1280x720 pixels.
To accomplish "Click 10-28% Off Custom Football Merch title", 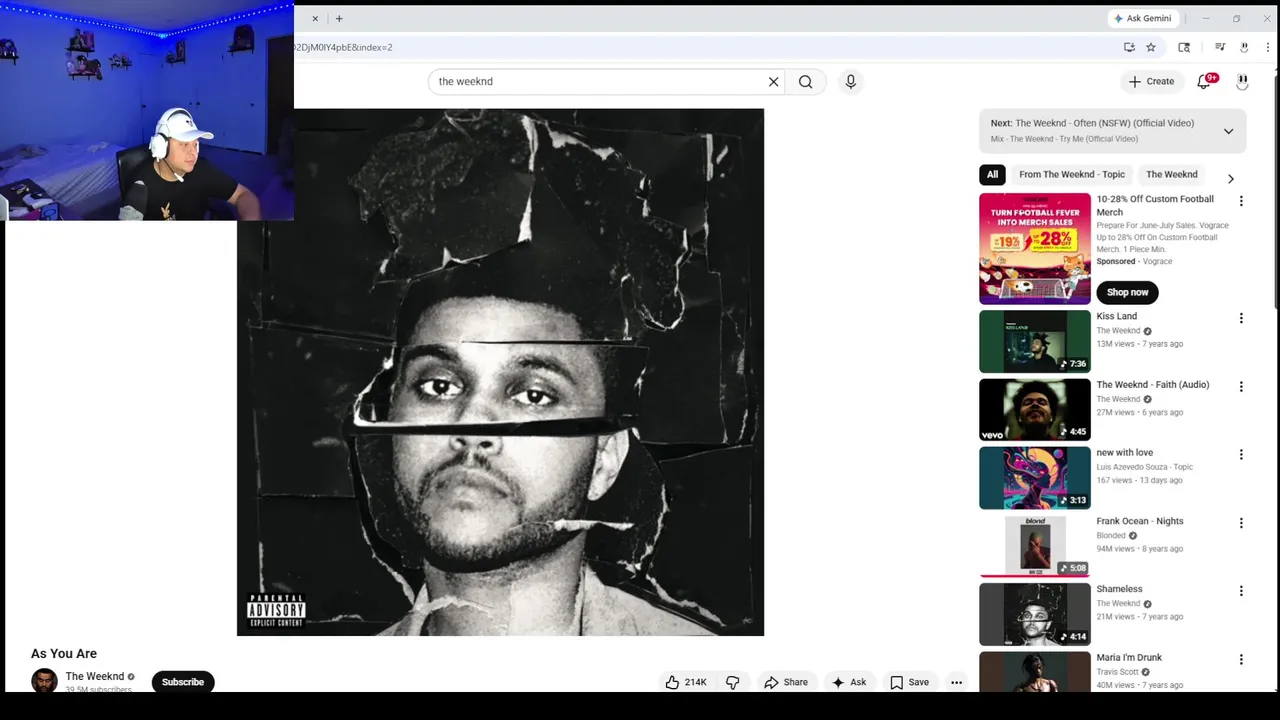I will (1155, 205).
